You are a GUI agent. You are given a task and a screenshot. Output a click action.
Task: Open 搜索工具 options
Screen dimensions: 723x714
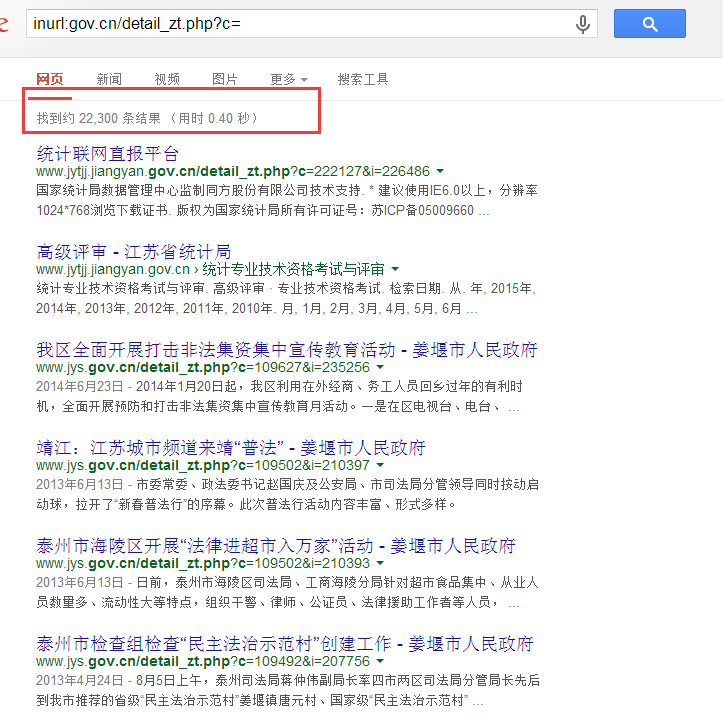363,79
